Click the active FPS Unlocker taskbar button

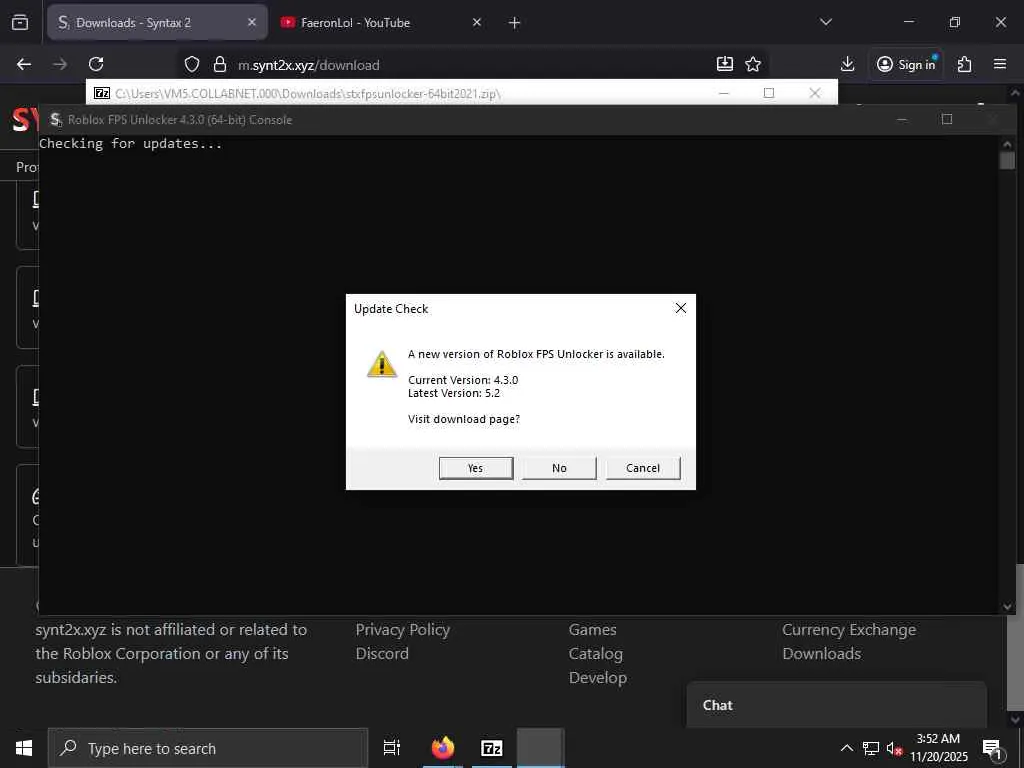click(540, 748)
